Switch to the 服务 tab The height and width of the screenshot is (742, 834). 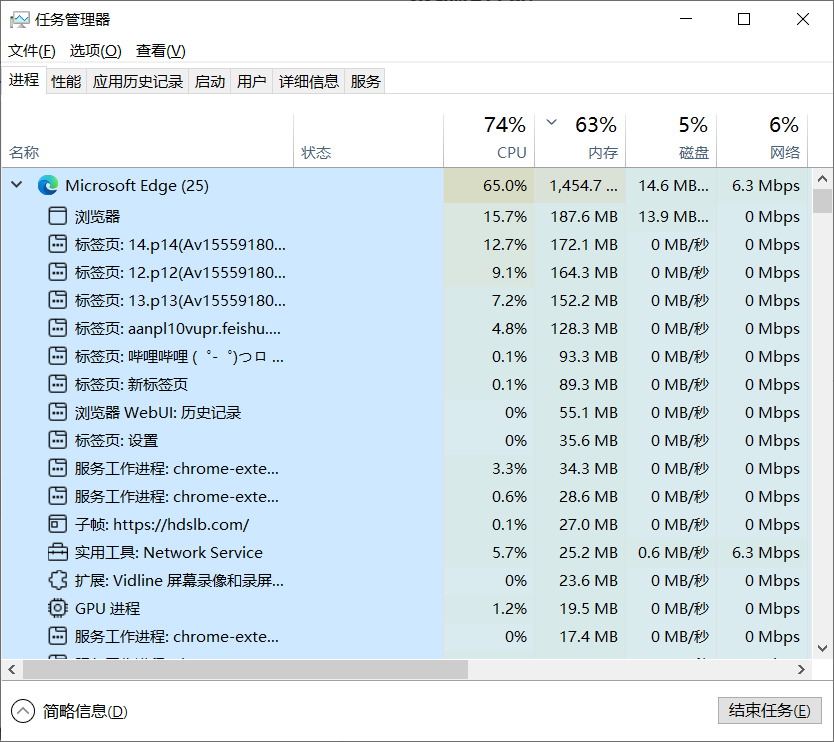(365, 81)
